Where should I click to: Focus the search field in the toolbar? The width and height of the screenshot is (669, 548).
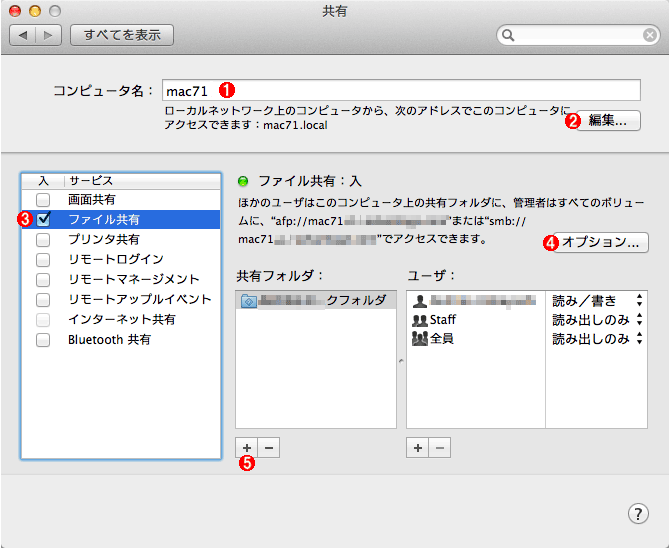(x=578, y=35)
